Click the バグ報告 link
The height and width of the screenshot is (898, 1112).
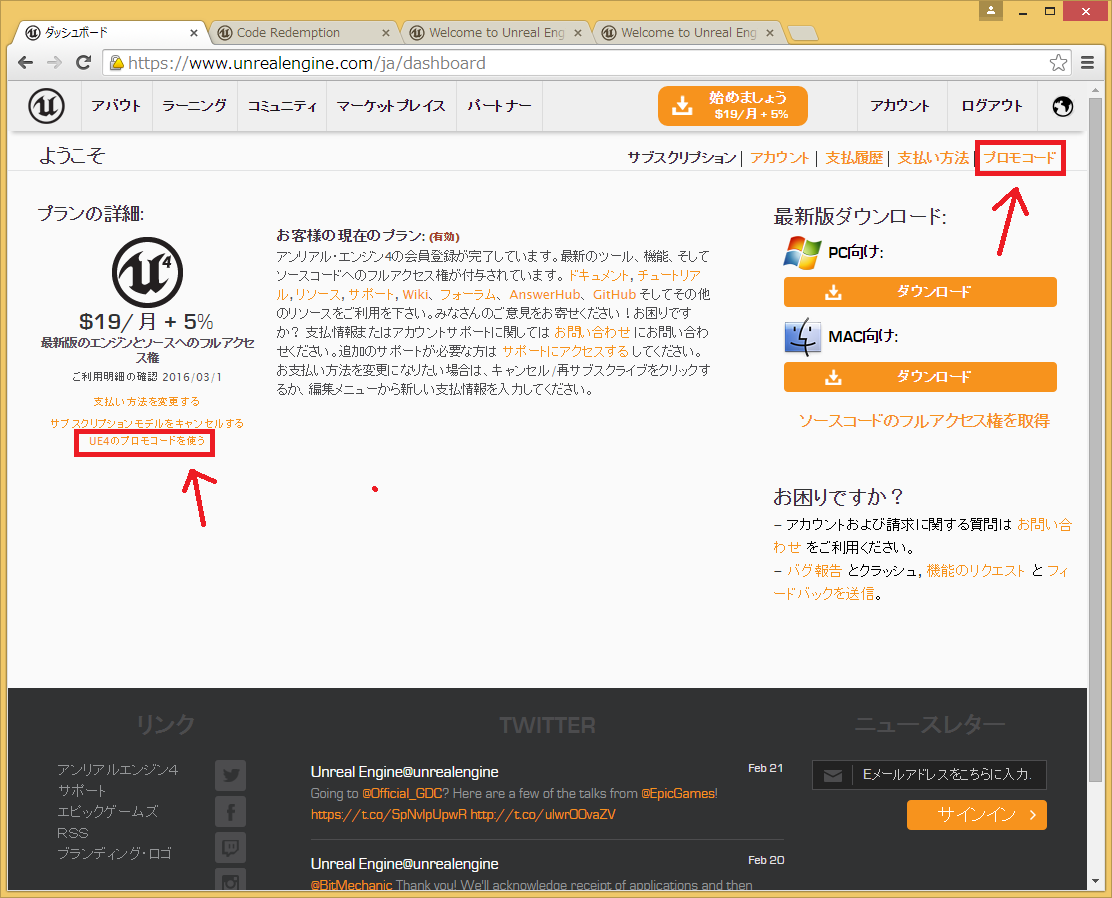pyautogui.click(x=814, y=571)
